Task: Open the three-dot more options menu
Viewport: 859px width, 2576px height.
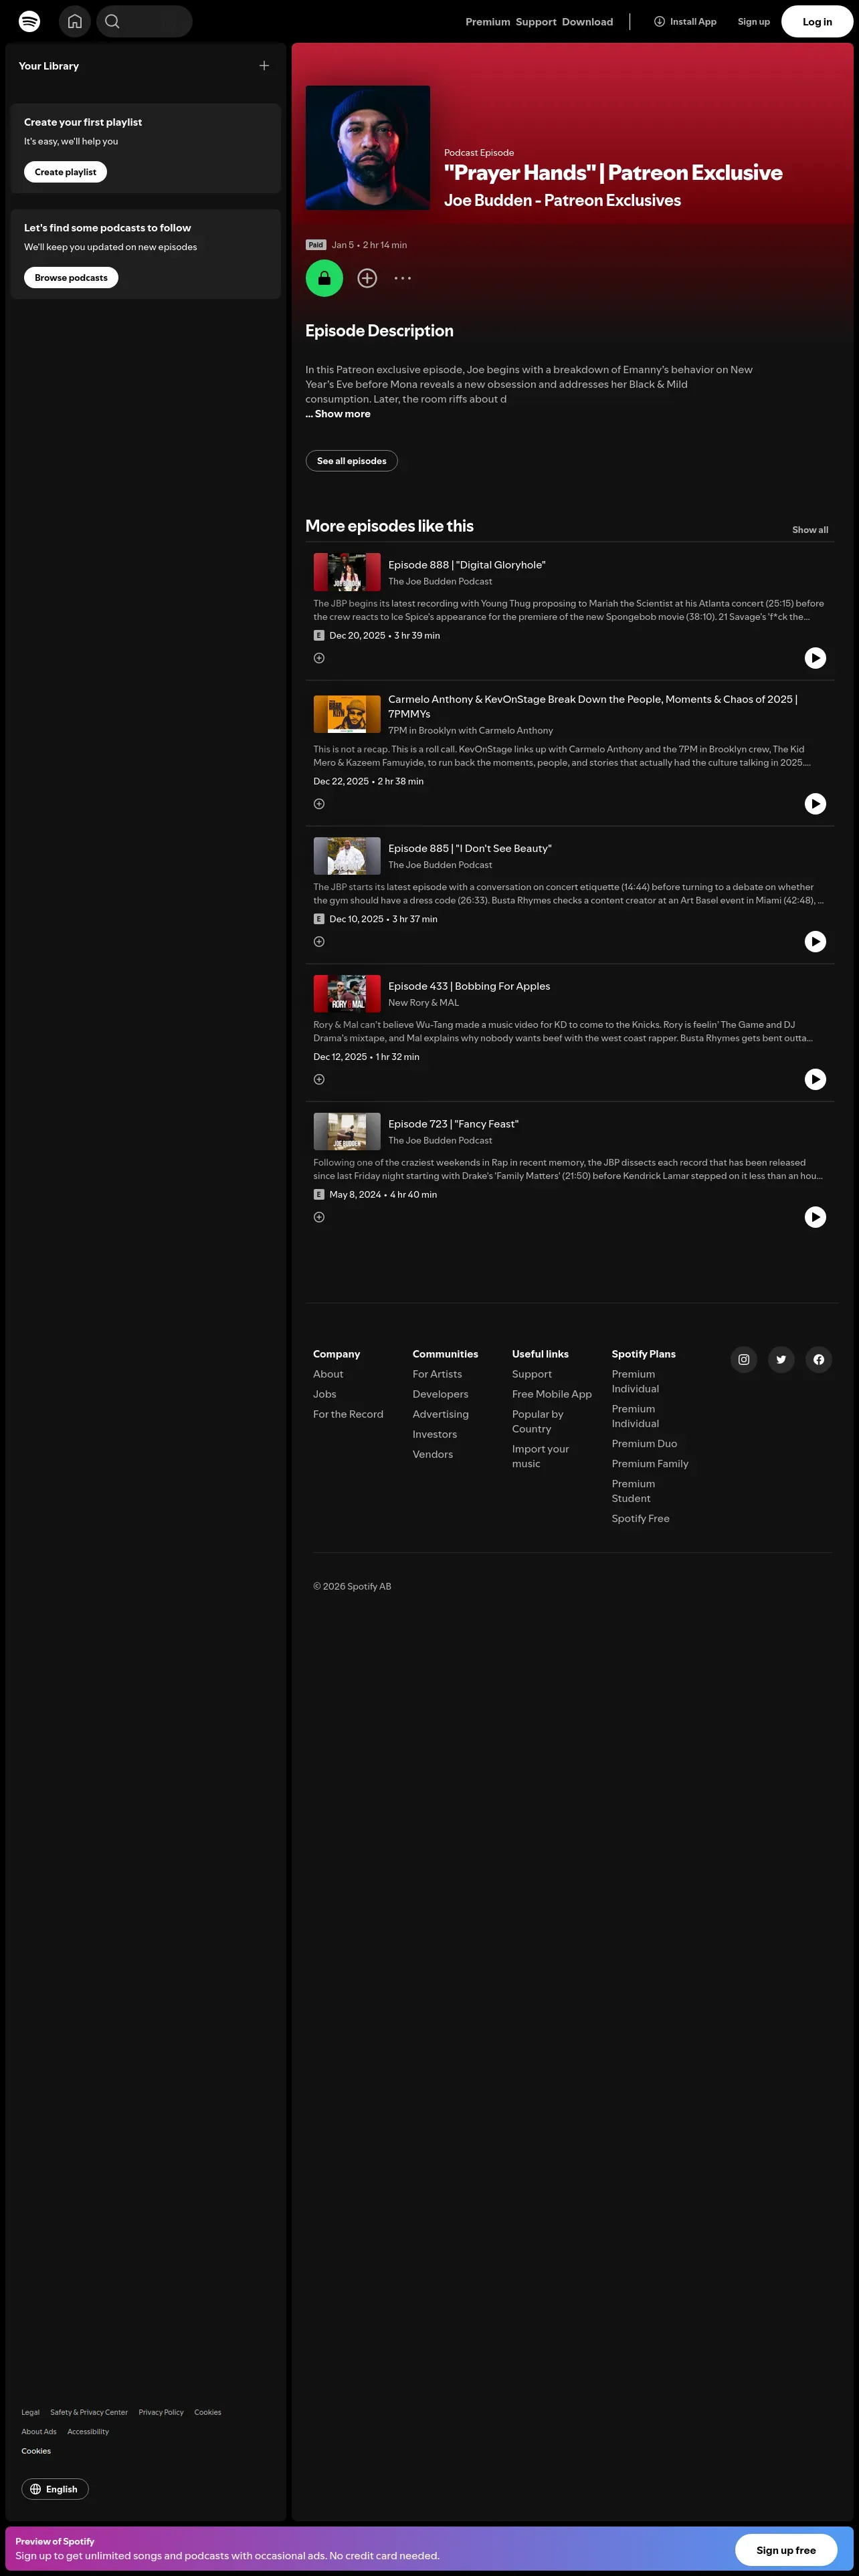Action: pyautogui.click(x=402, y=278)
